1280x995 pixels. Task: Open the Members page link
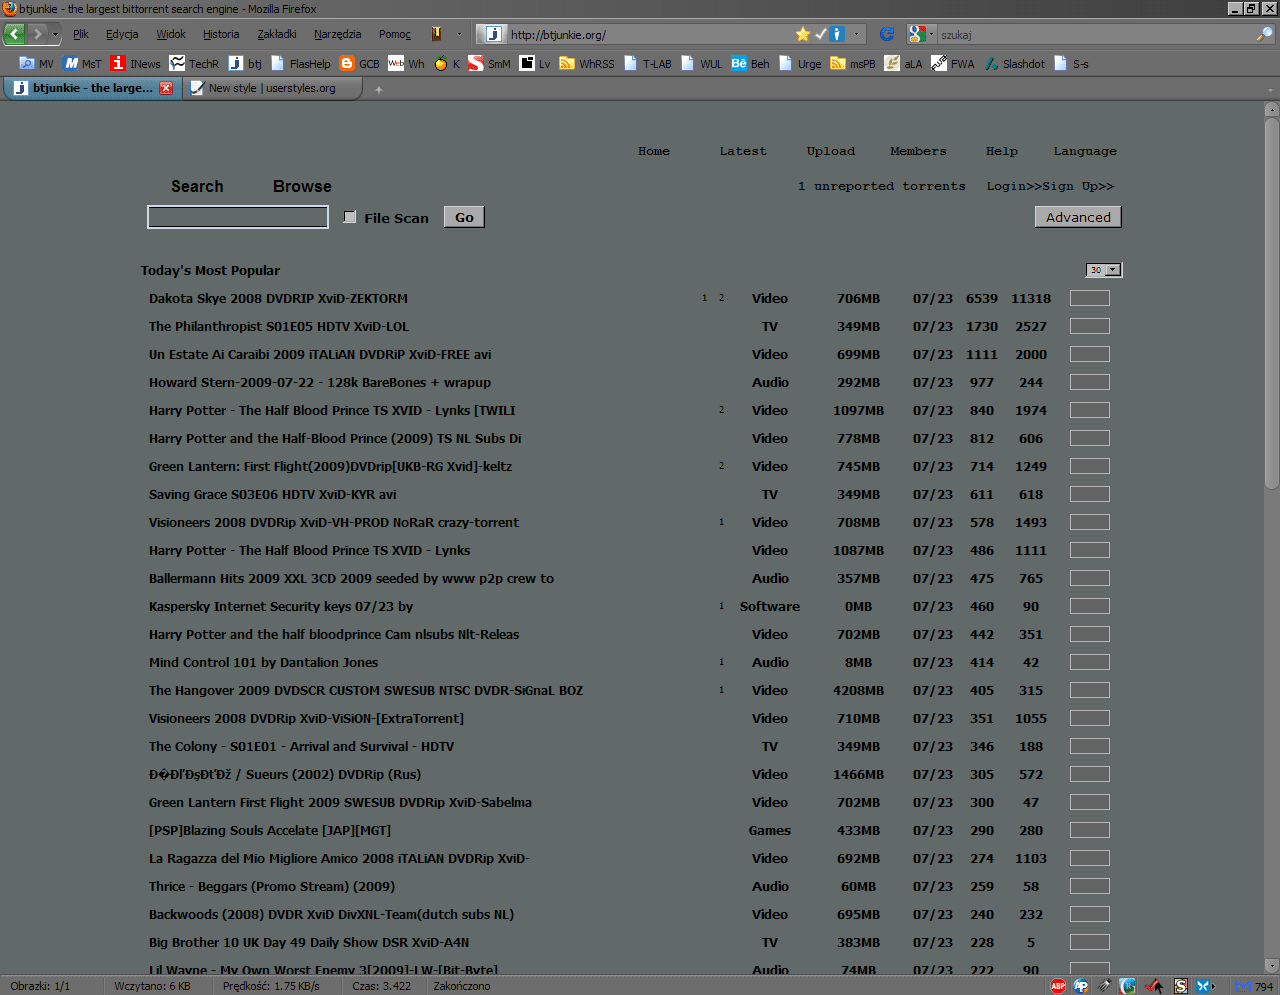[918, 151]
